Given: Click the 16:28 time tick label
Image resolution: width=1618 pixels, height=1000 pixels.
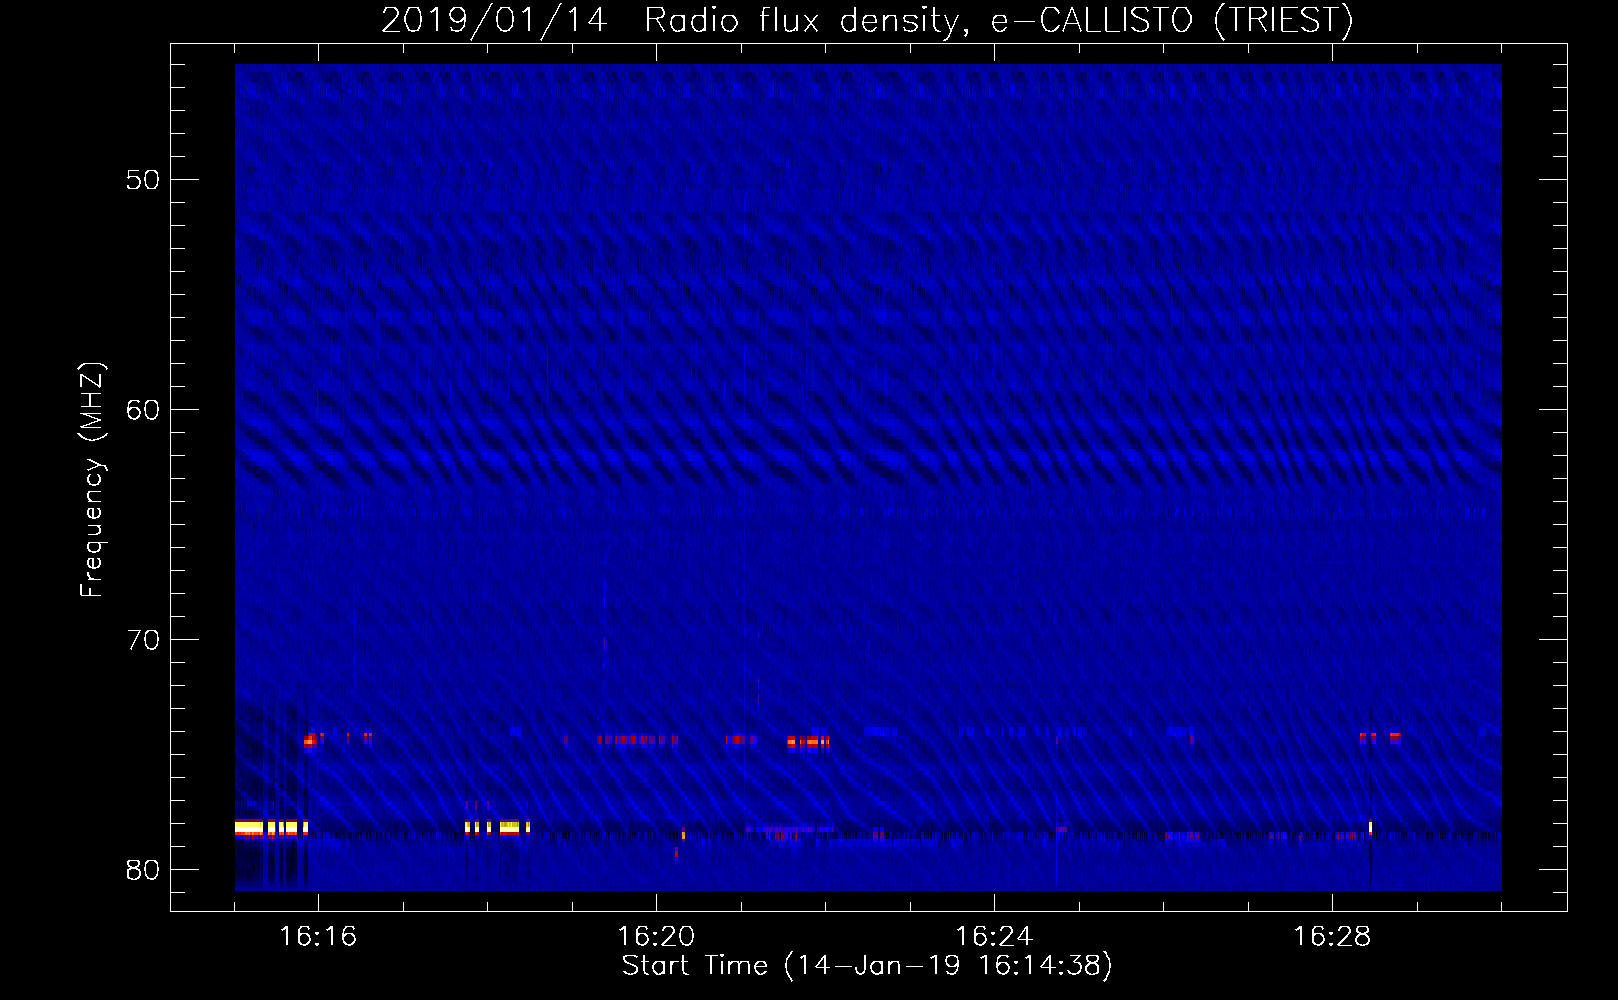Looking at the screenshot, I should point(1332,937).
